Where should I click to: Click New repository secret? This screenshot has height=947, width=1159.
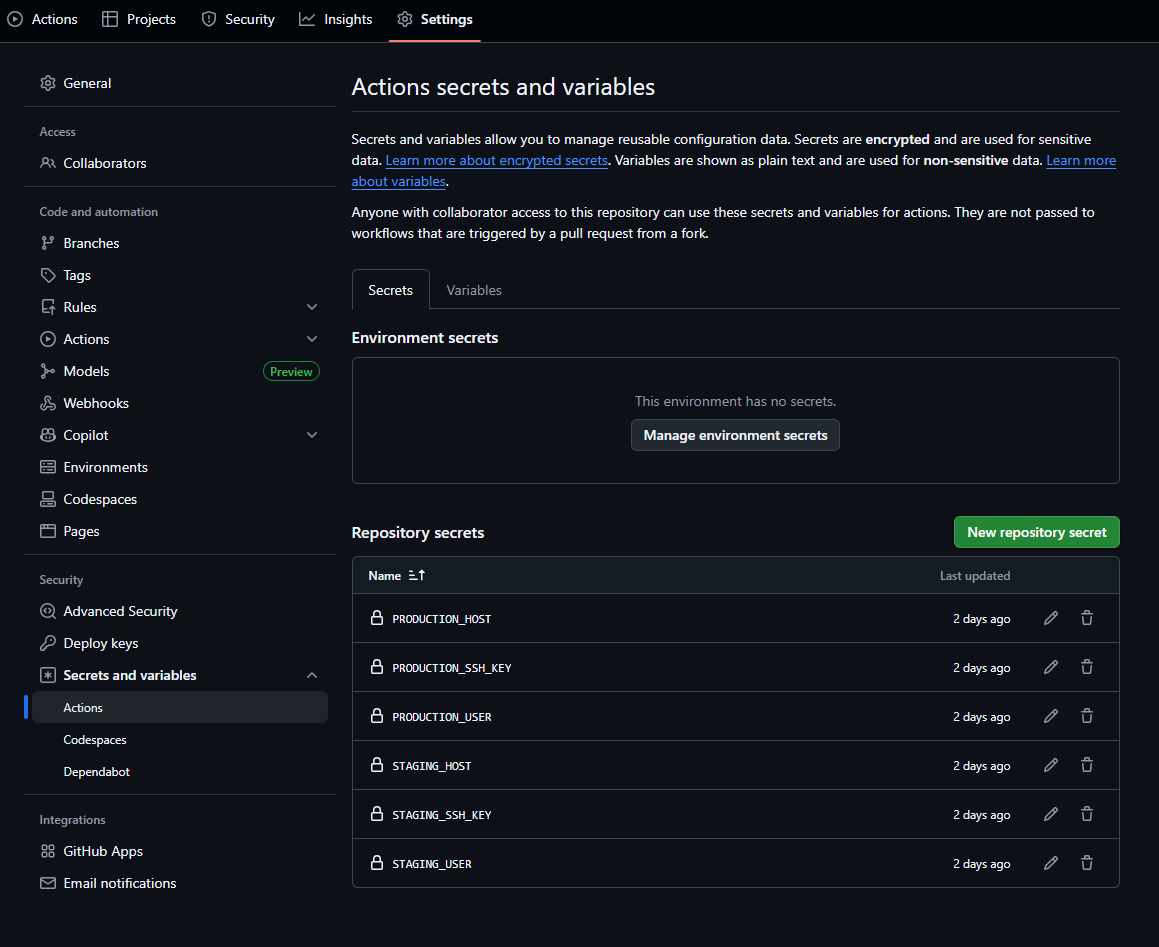pyautogui.click(x=1036, y=531)
